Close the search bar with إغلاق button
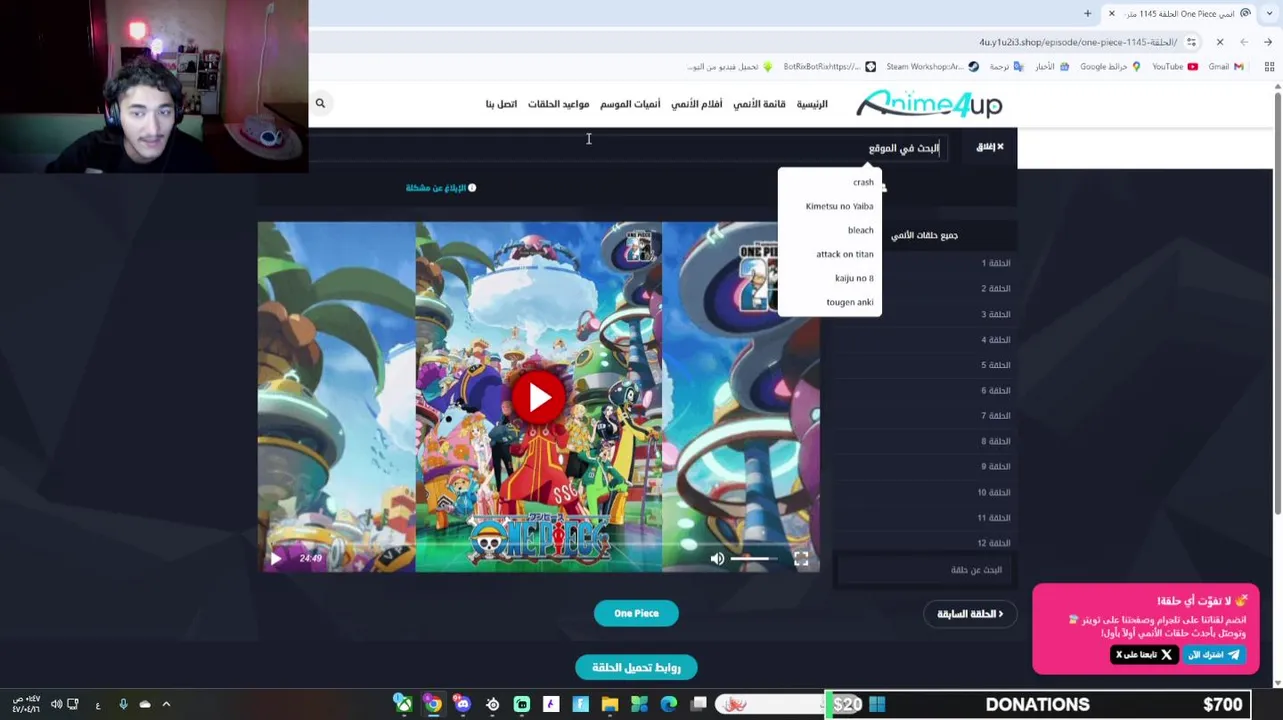The height and width of the screenshot is (720, 1283). click(x=990, y=147)
